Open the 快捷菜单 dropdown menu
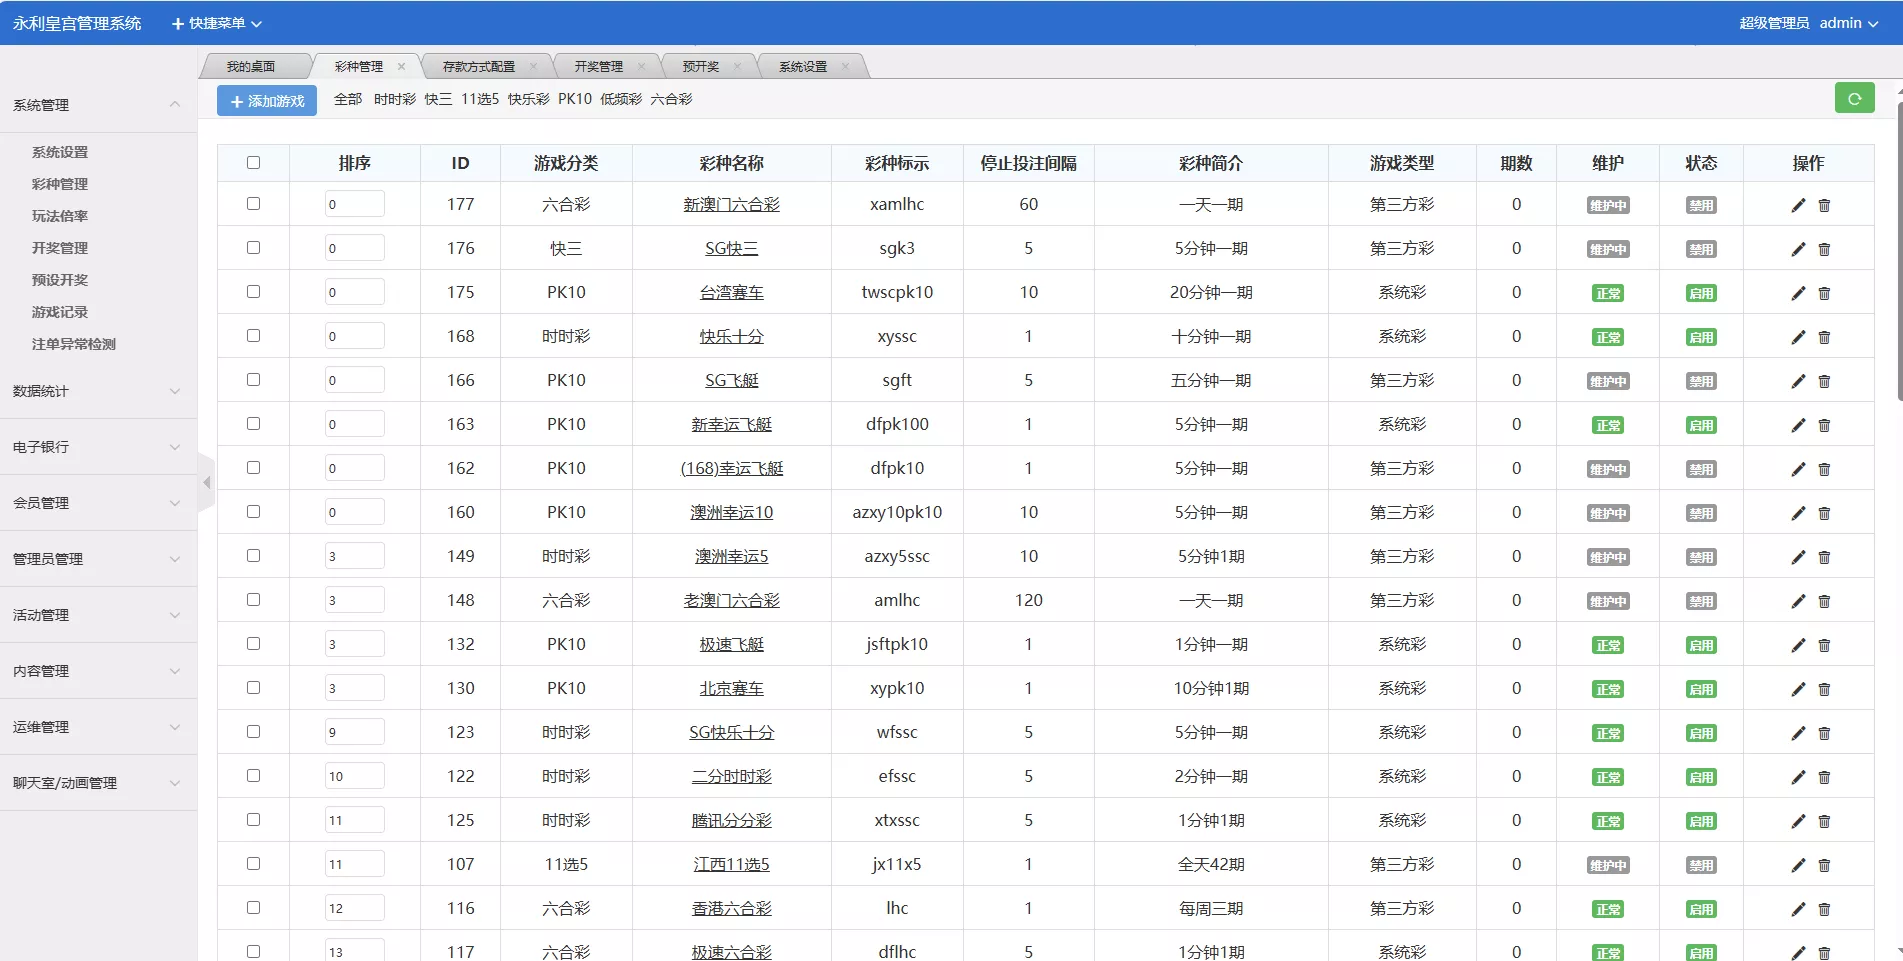 217,23
